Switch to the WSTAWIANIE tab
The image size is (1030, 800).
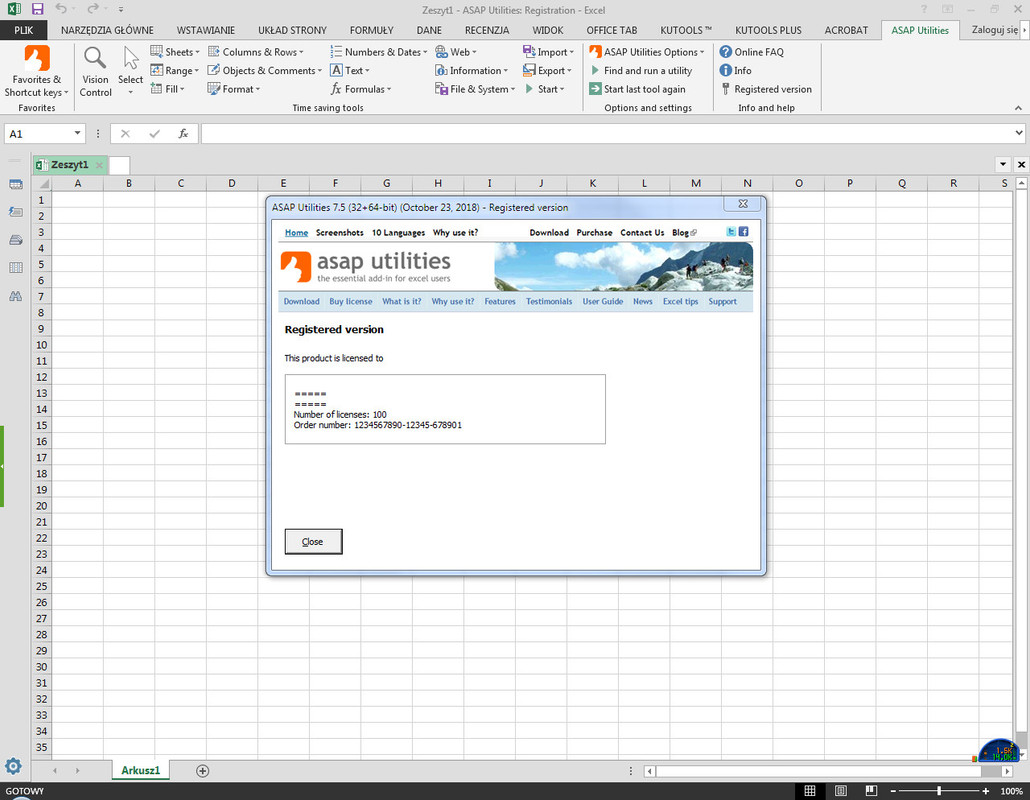206,30
